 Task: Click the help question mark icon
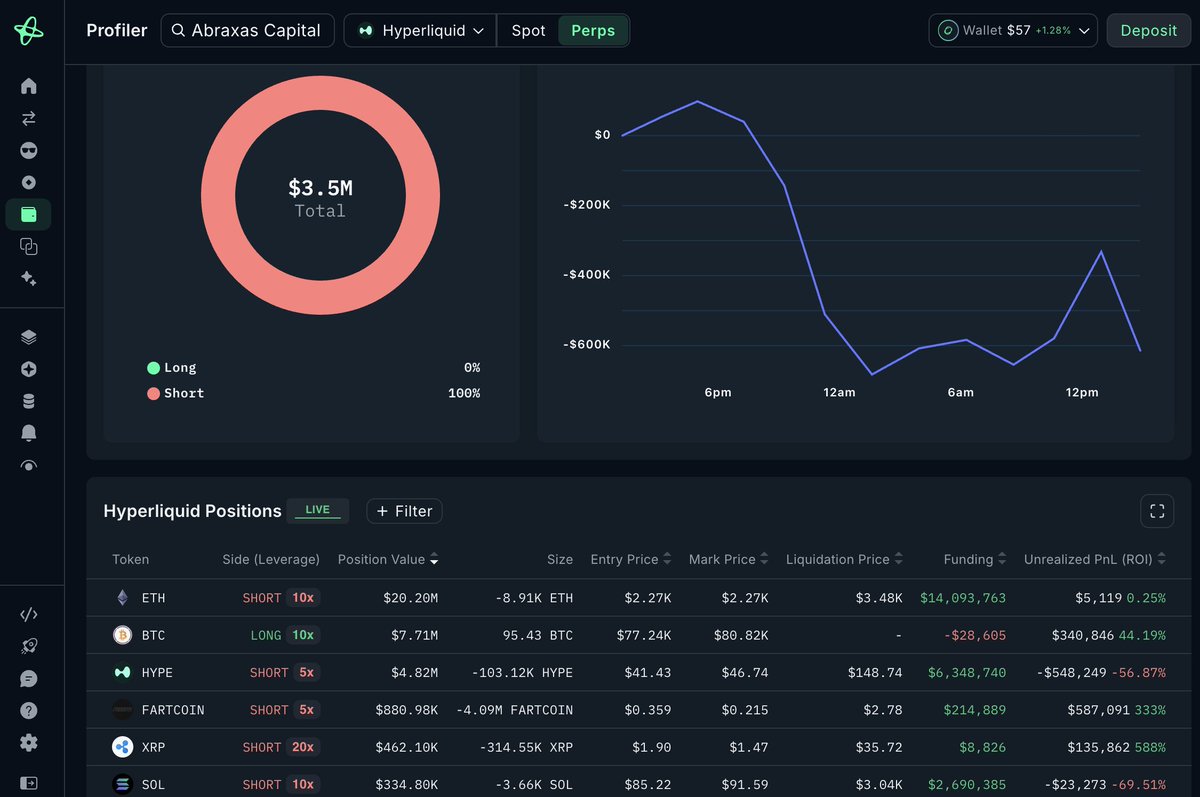pos(28,710)
